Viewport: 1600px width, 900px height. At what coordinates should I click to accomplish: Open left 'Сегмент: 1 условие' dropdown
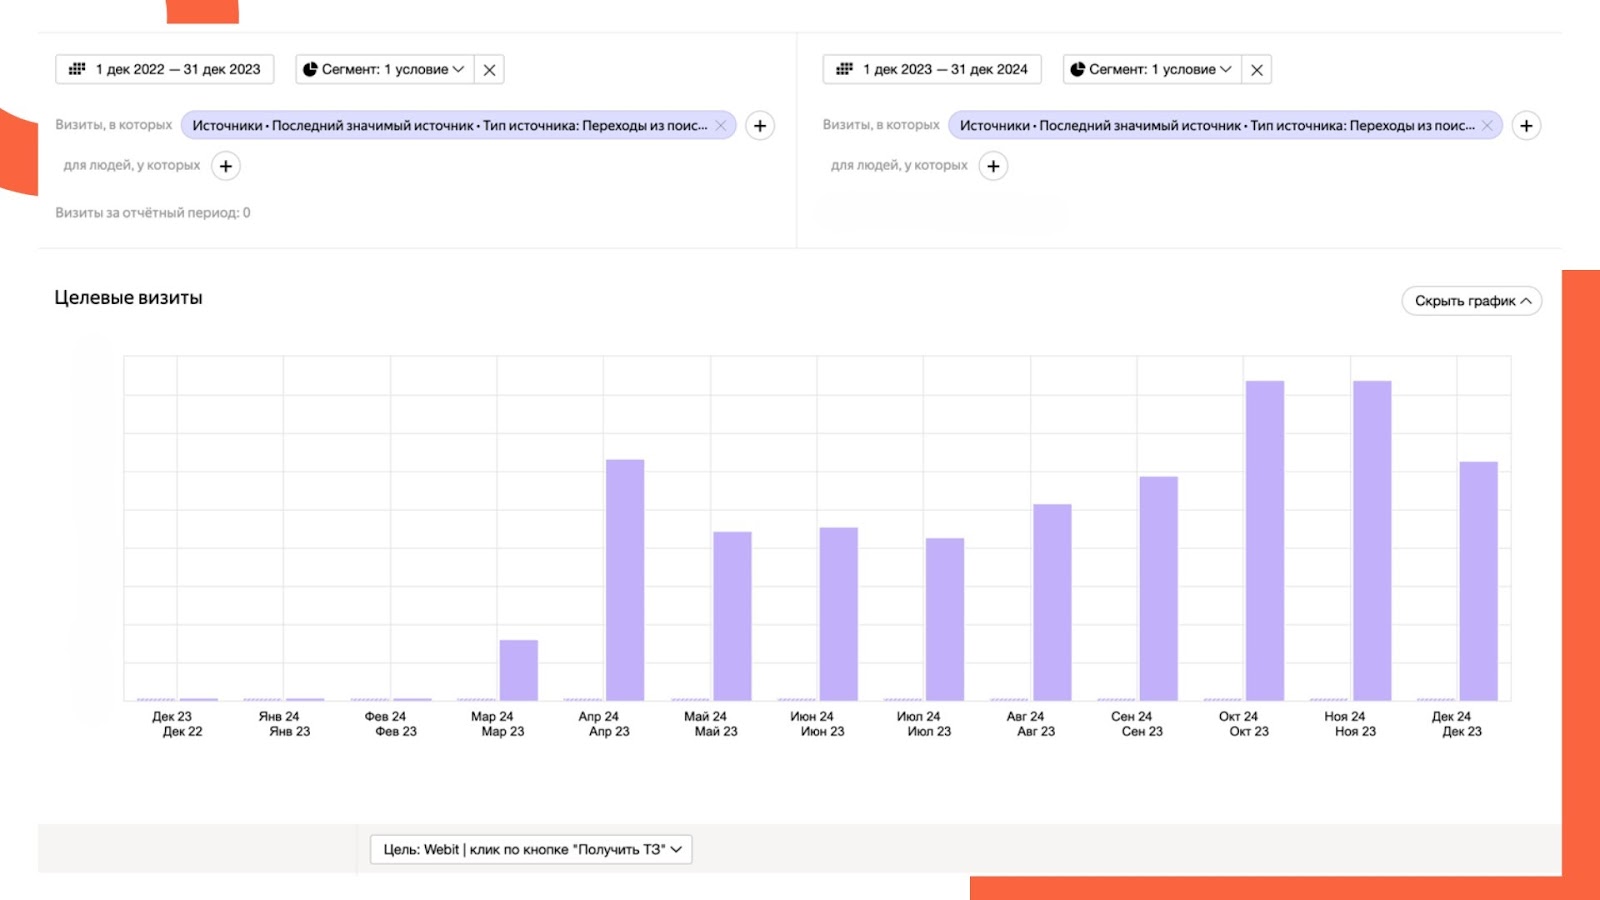tap(385, 70)
